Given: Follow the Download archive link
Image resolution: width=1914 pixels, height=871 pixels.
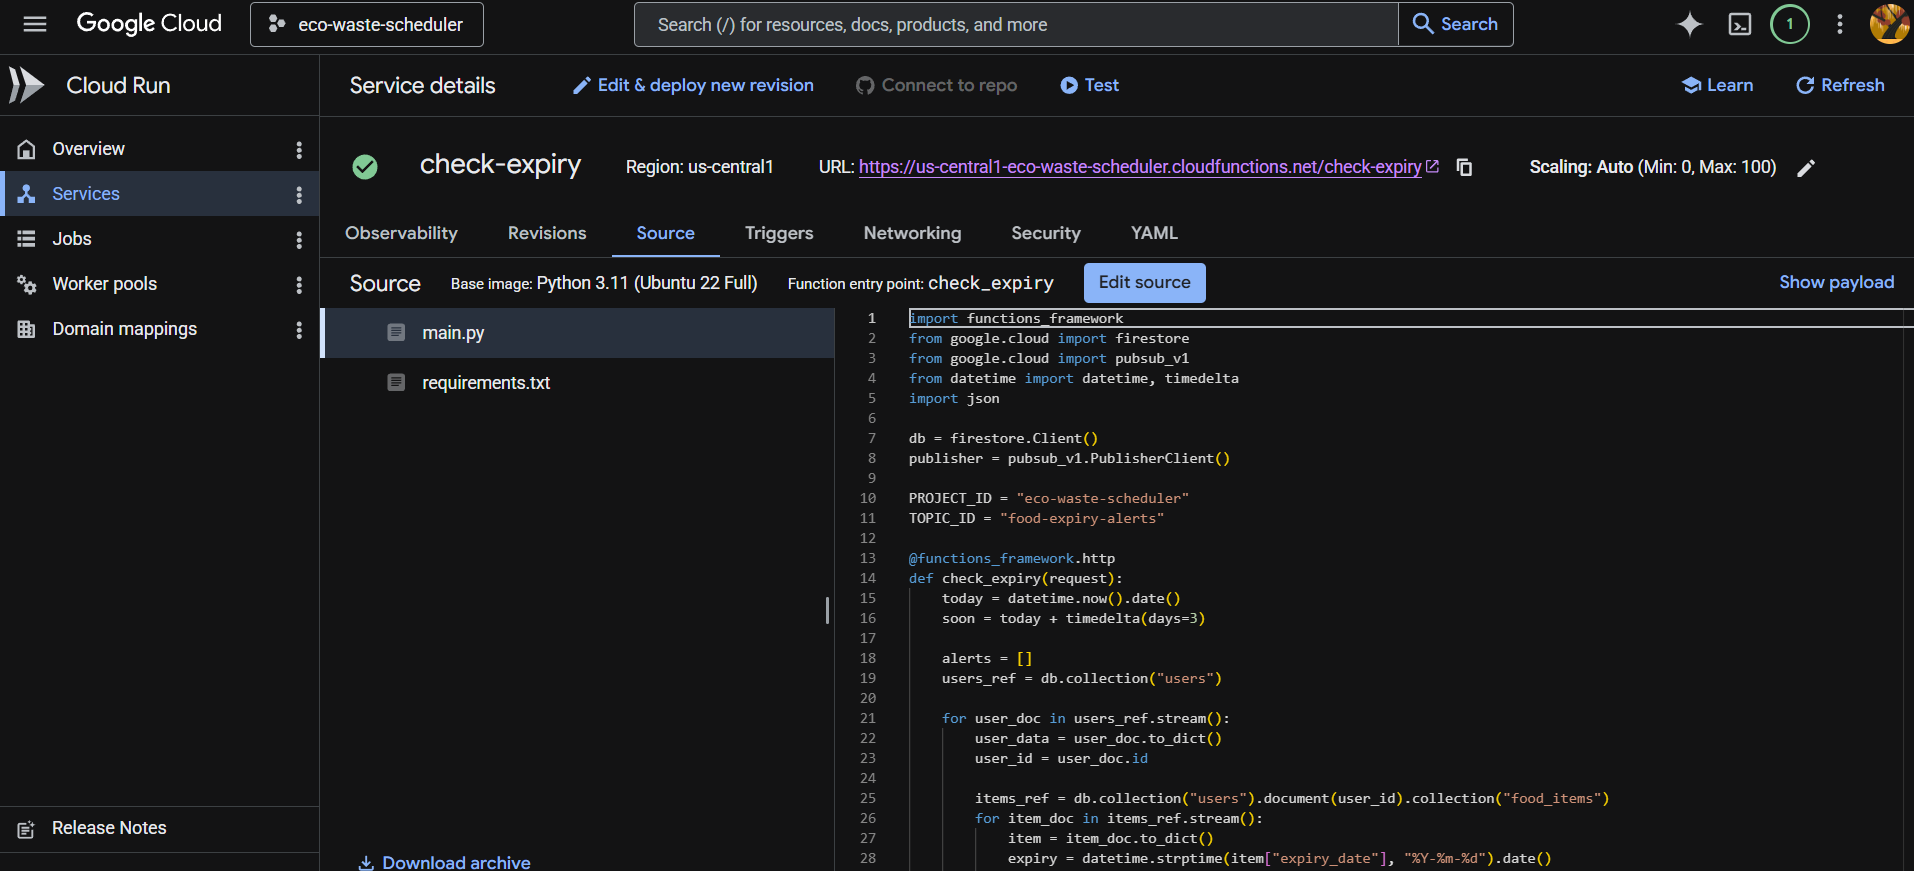Looking at the screenshot, I should point(445,862).
